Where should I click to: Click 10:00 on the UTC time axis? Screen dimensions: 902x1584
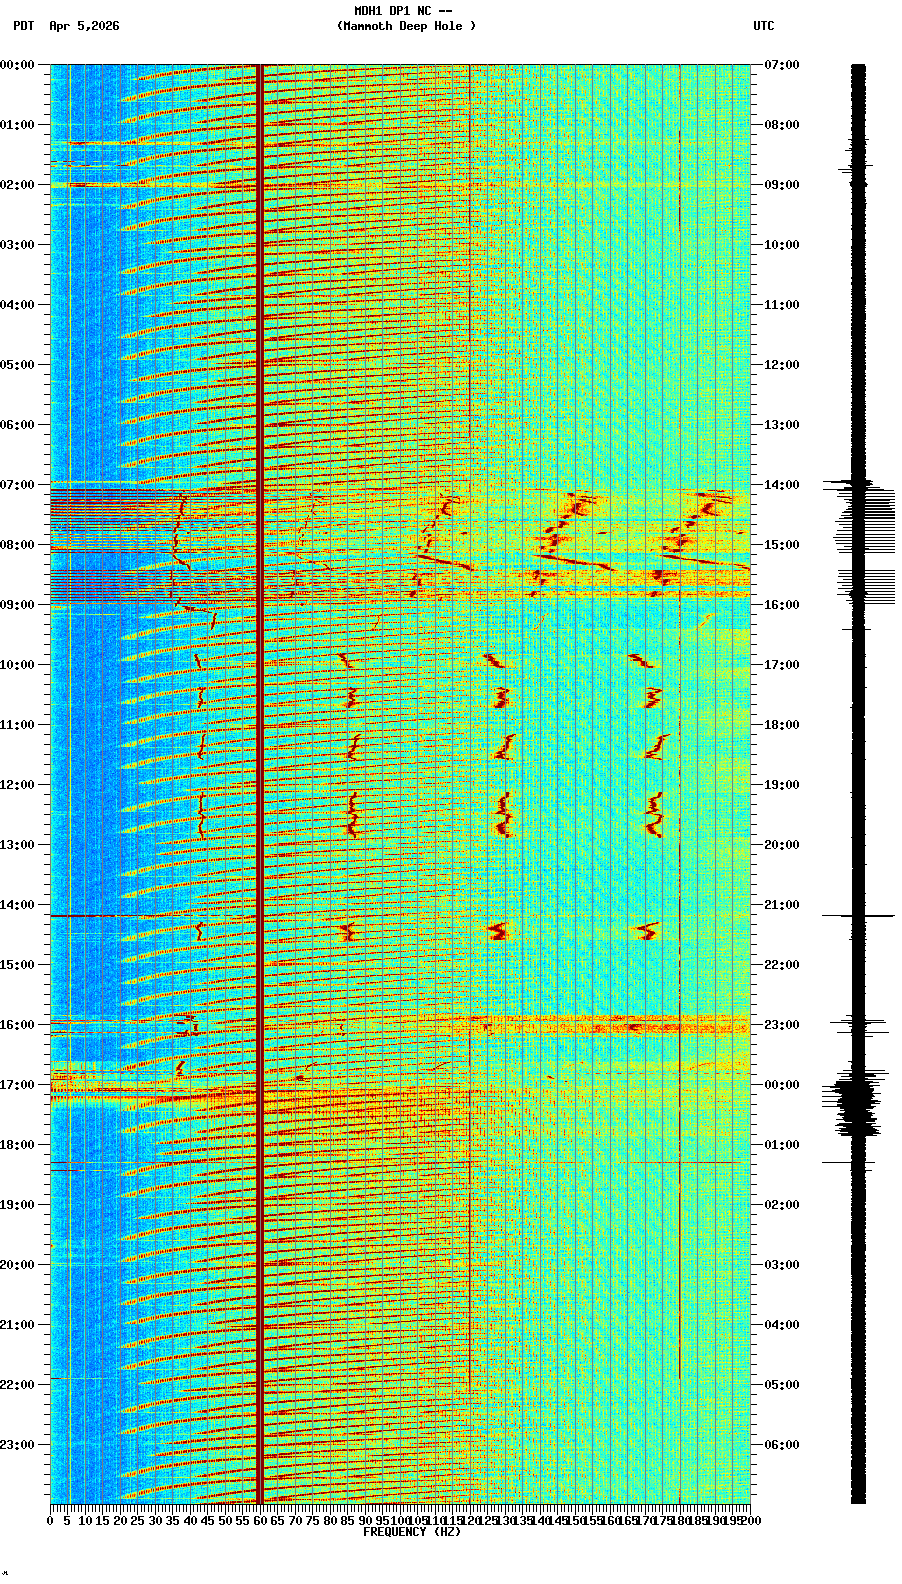782,245
